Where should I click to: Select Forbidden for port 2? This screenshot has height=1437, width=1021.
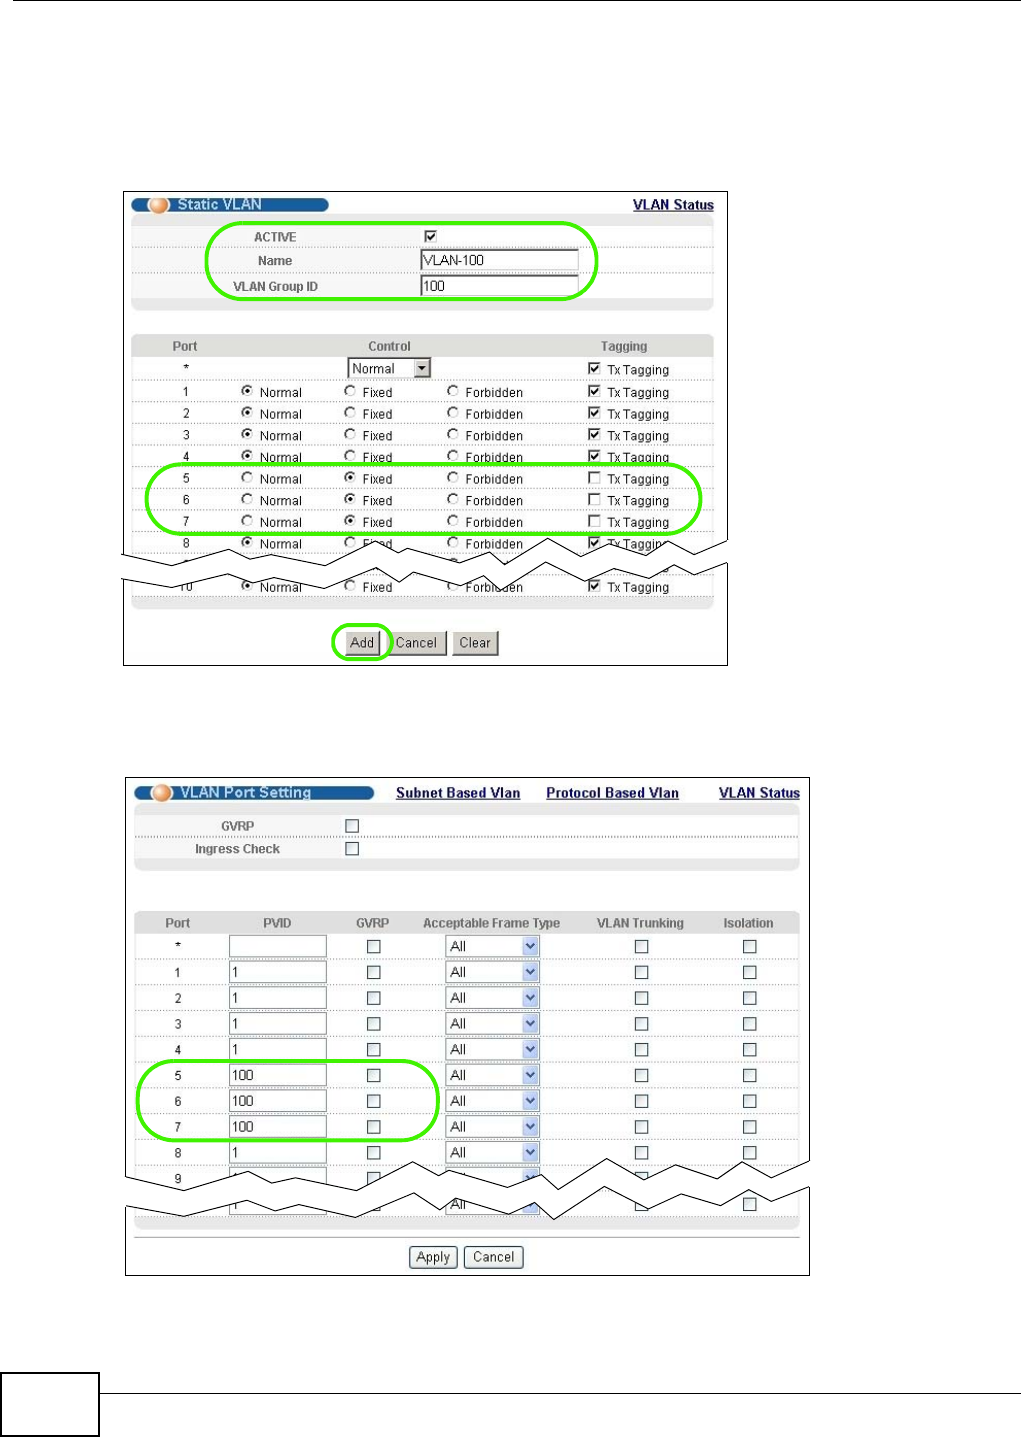tap(453, 413)
